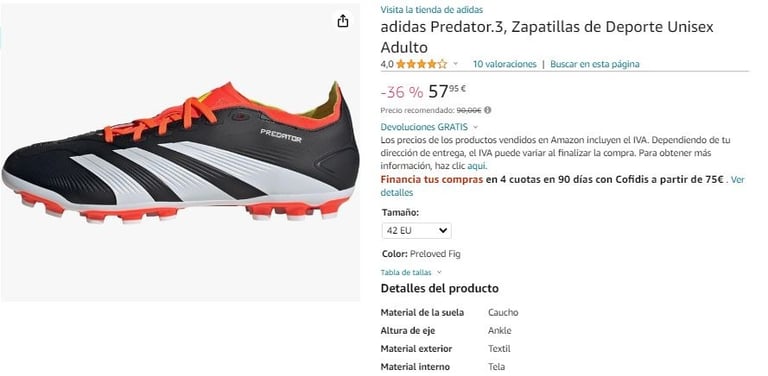Click the Devoluciones GRATIS text link
The width and height of the screenshot is (768, 376).
tap(424, 127)
